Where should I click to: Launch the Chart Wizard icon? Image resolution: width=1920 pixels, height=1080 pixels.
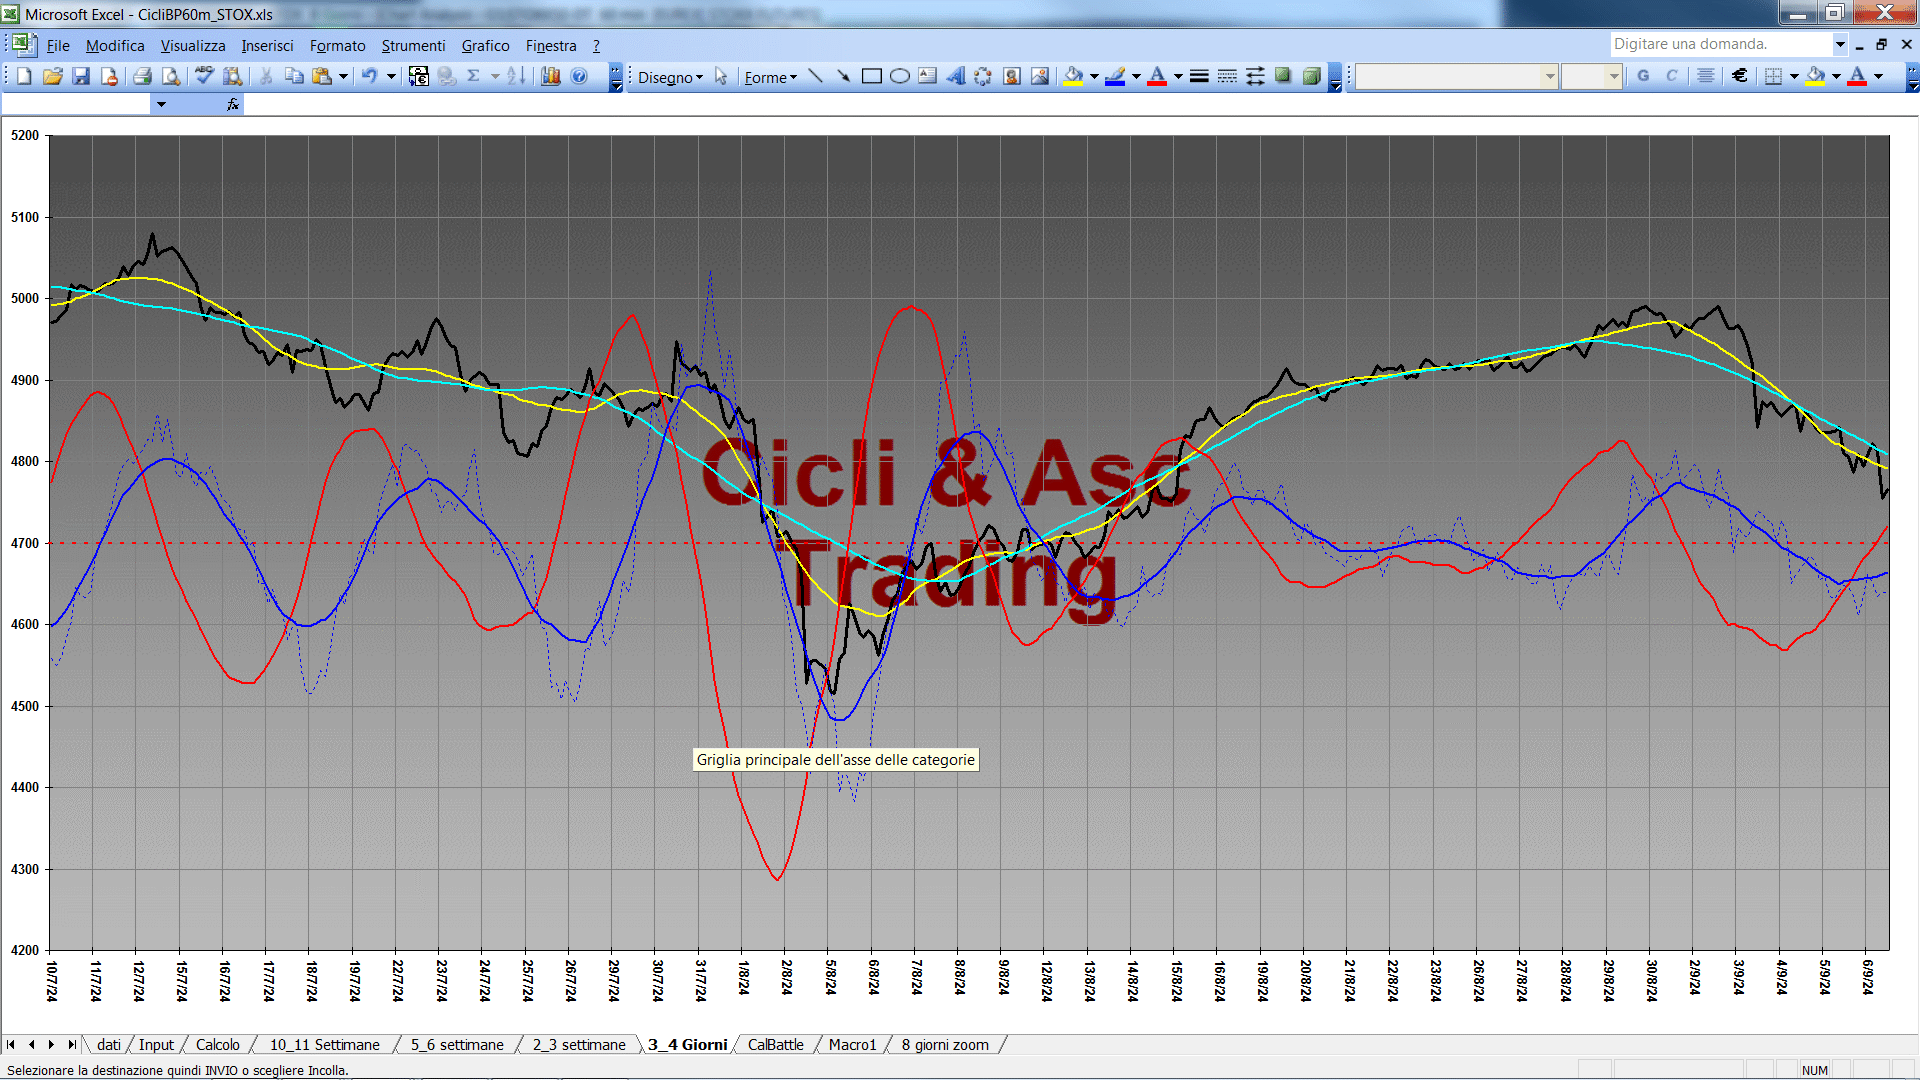550,76
